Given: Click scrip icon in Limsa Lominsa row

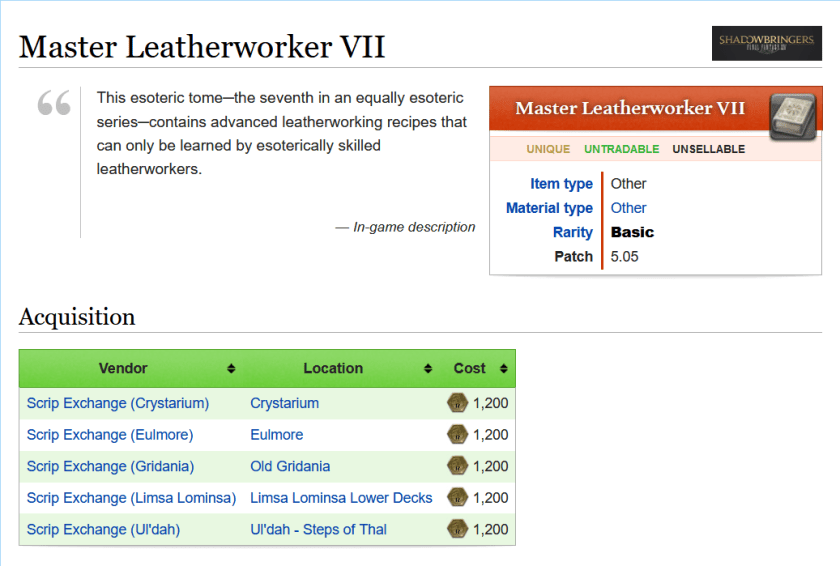Looking at the screenshot, I should point(458,498).
